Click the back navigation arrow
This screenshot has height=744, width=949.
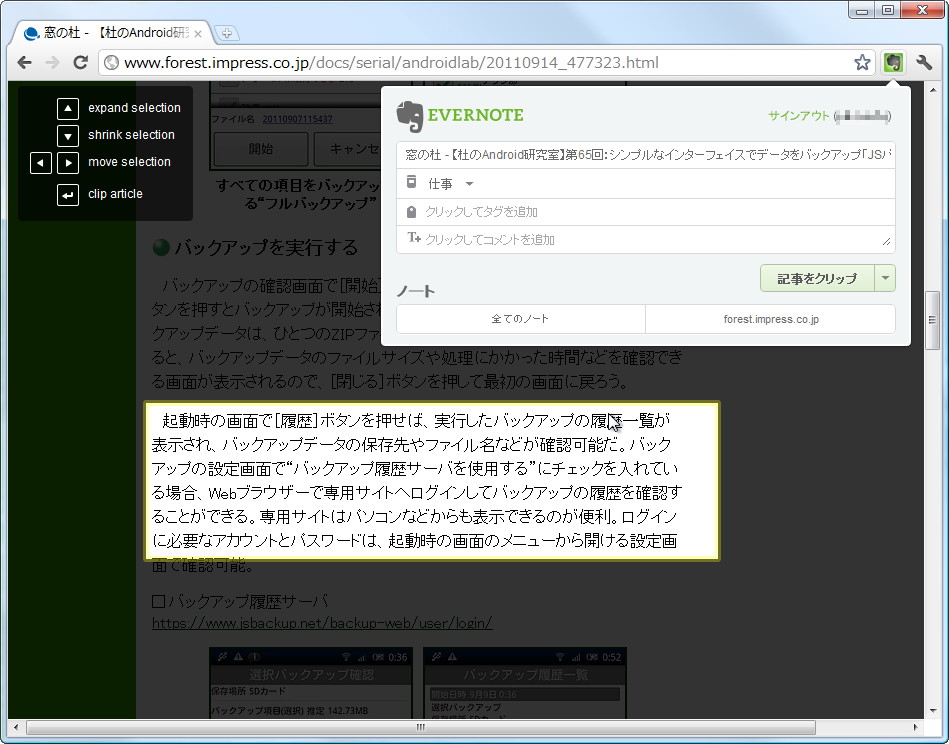(x=24, y=62)
